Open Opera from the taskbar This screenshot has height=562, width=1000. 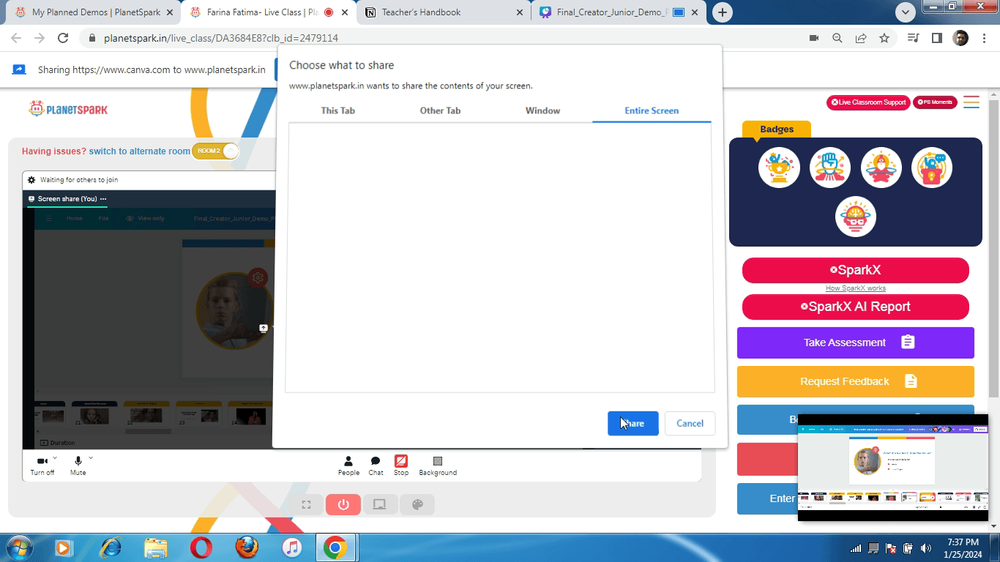201,548
